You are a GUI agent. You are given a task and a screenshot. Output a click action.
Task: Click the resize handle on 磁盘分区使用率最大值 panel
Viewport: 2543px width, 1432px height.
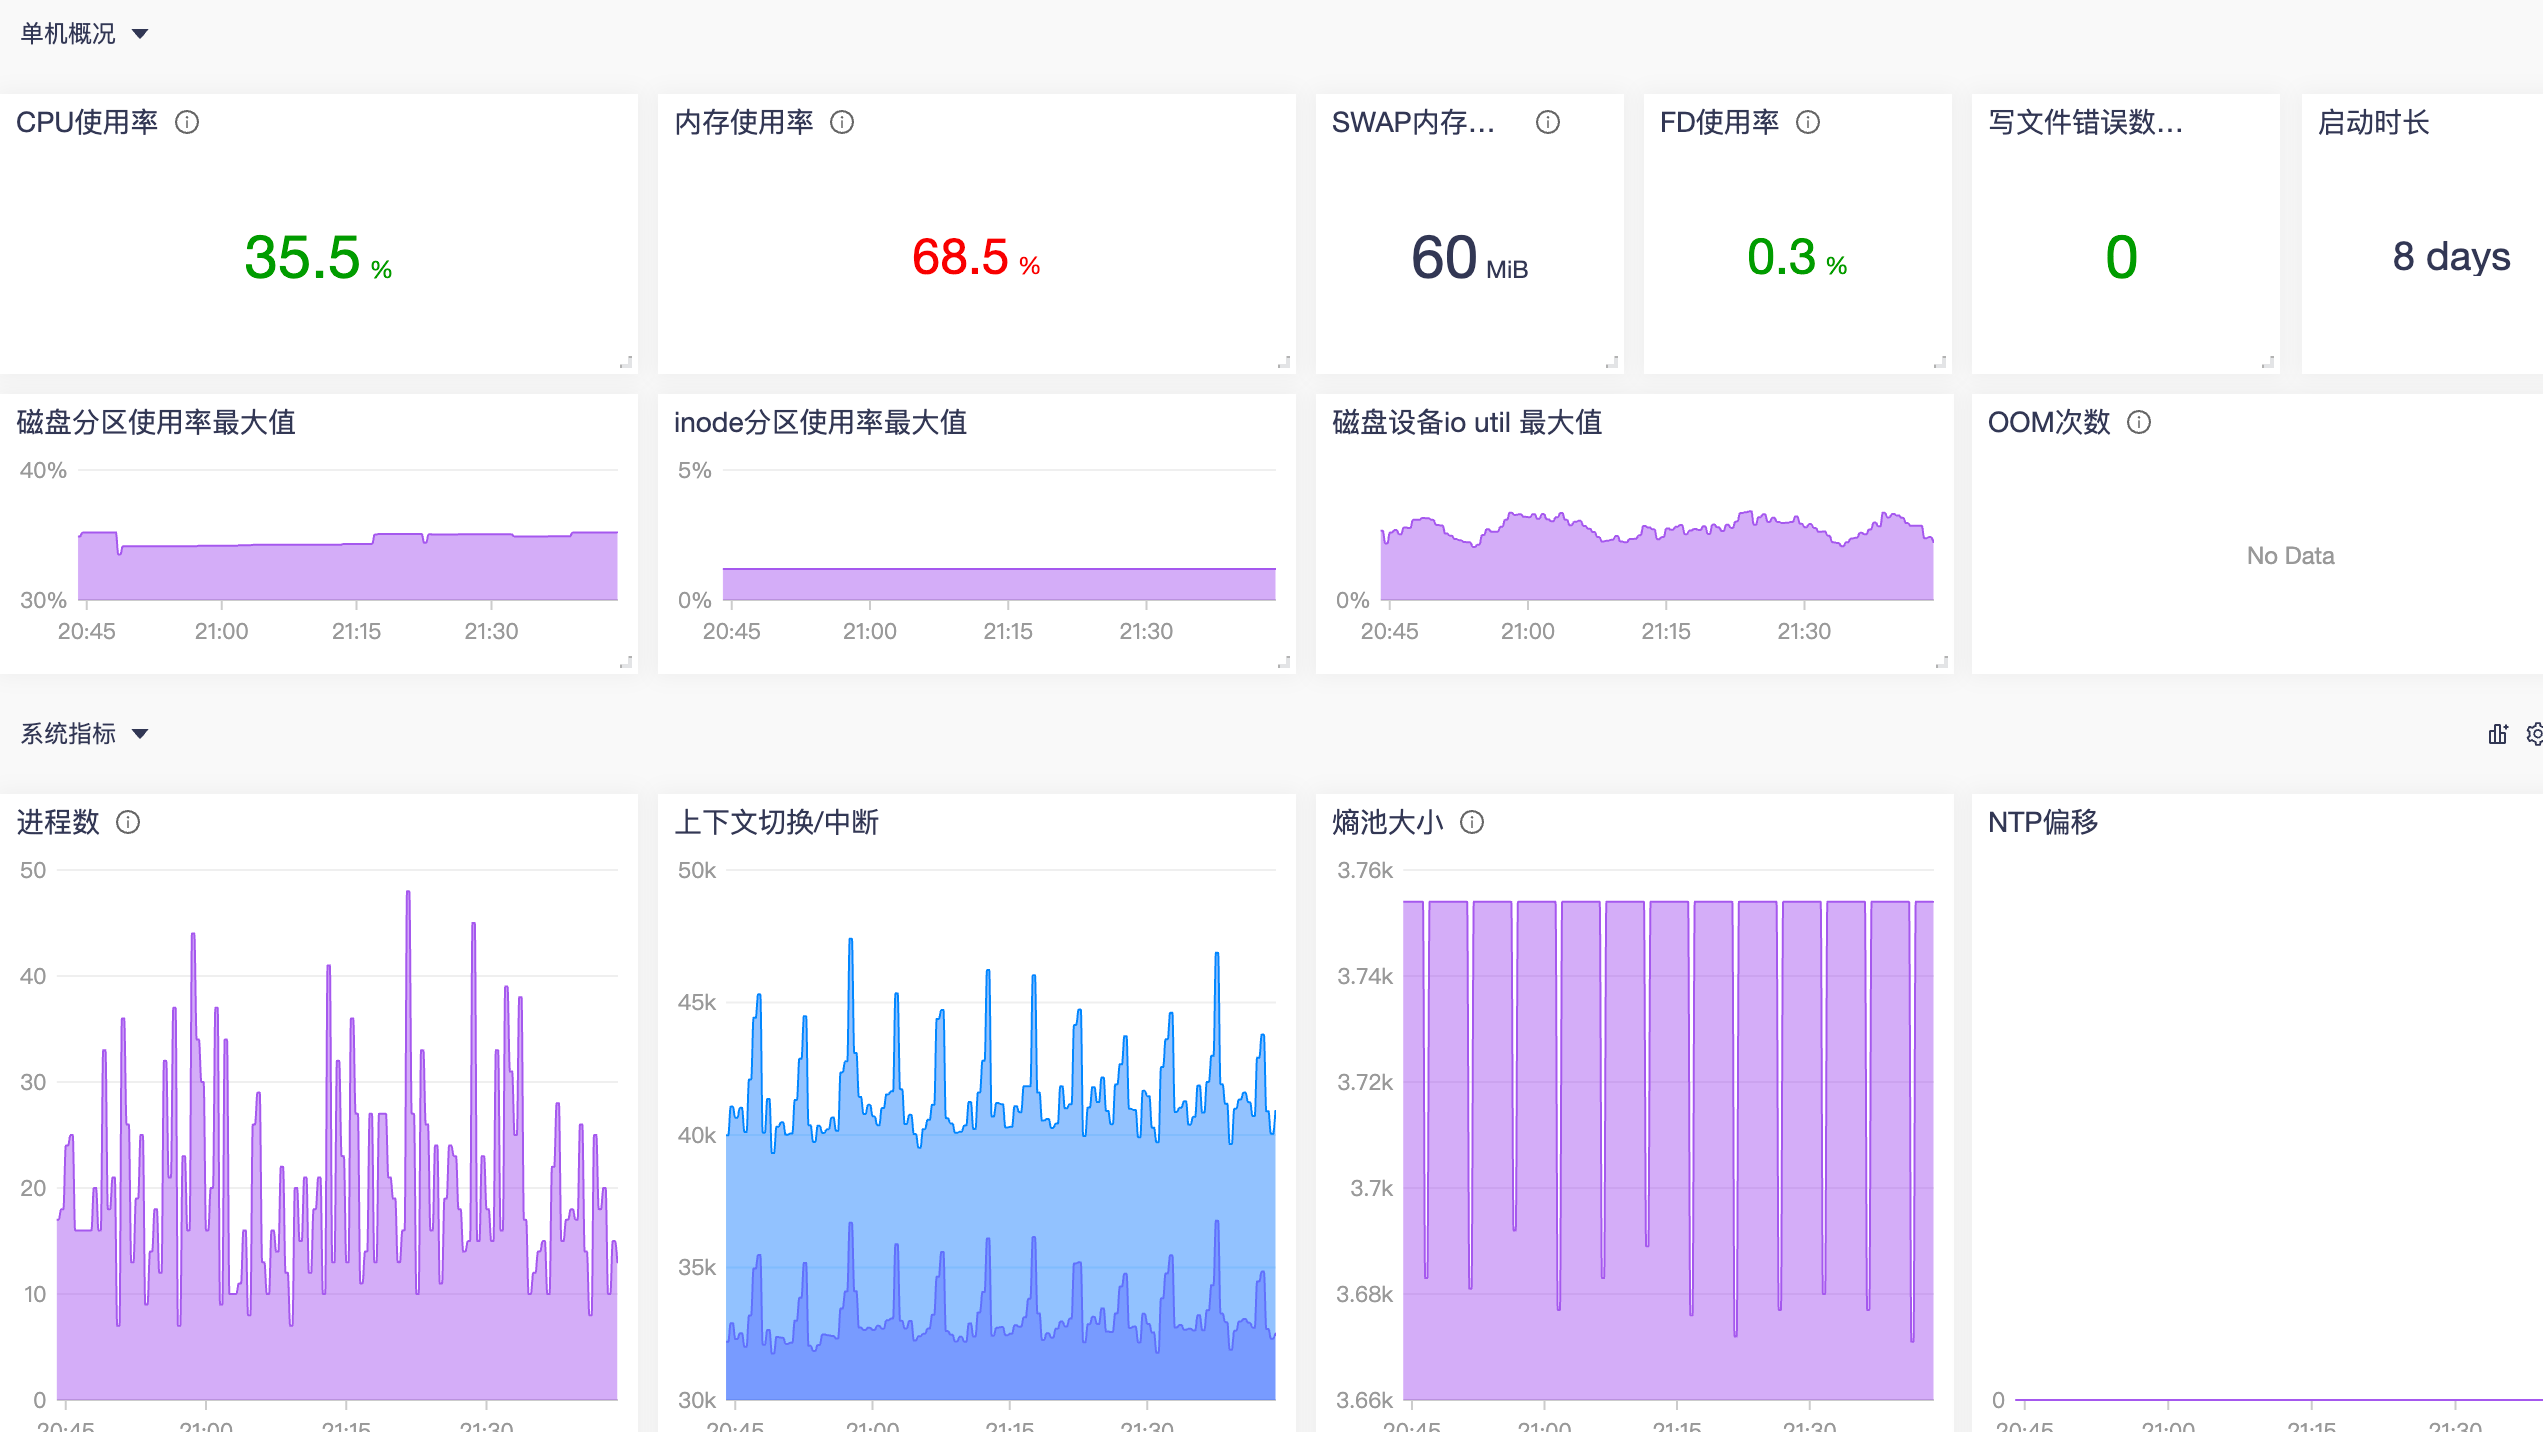click(626, 662)
